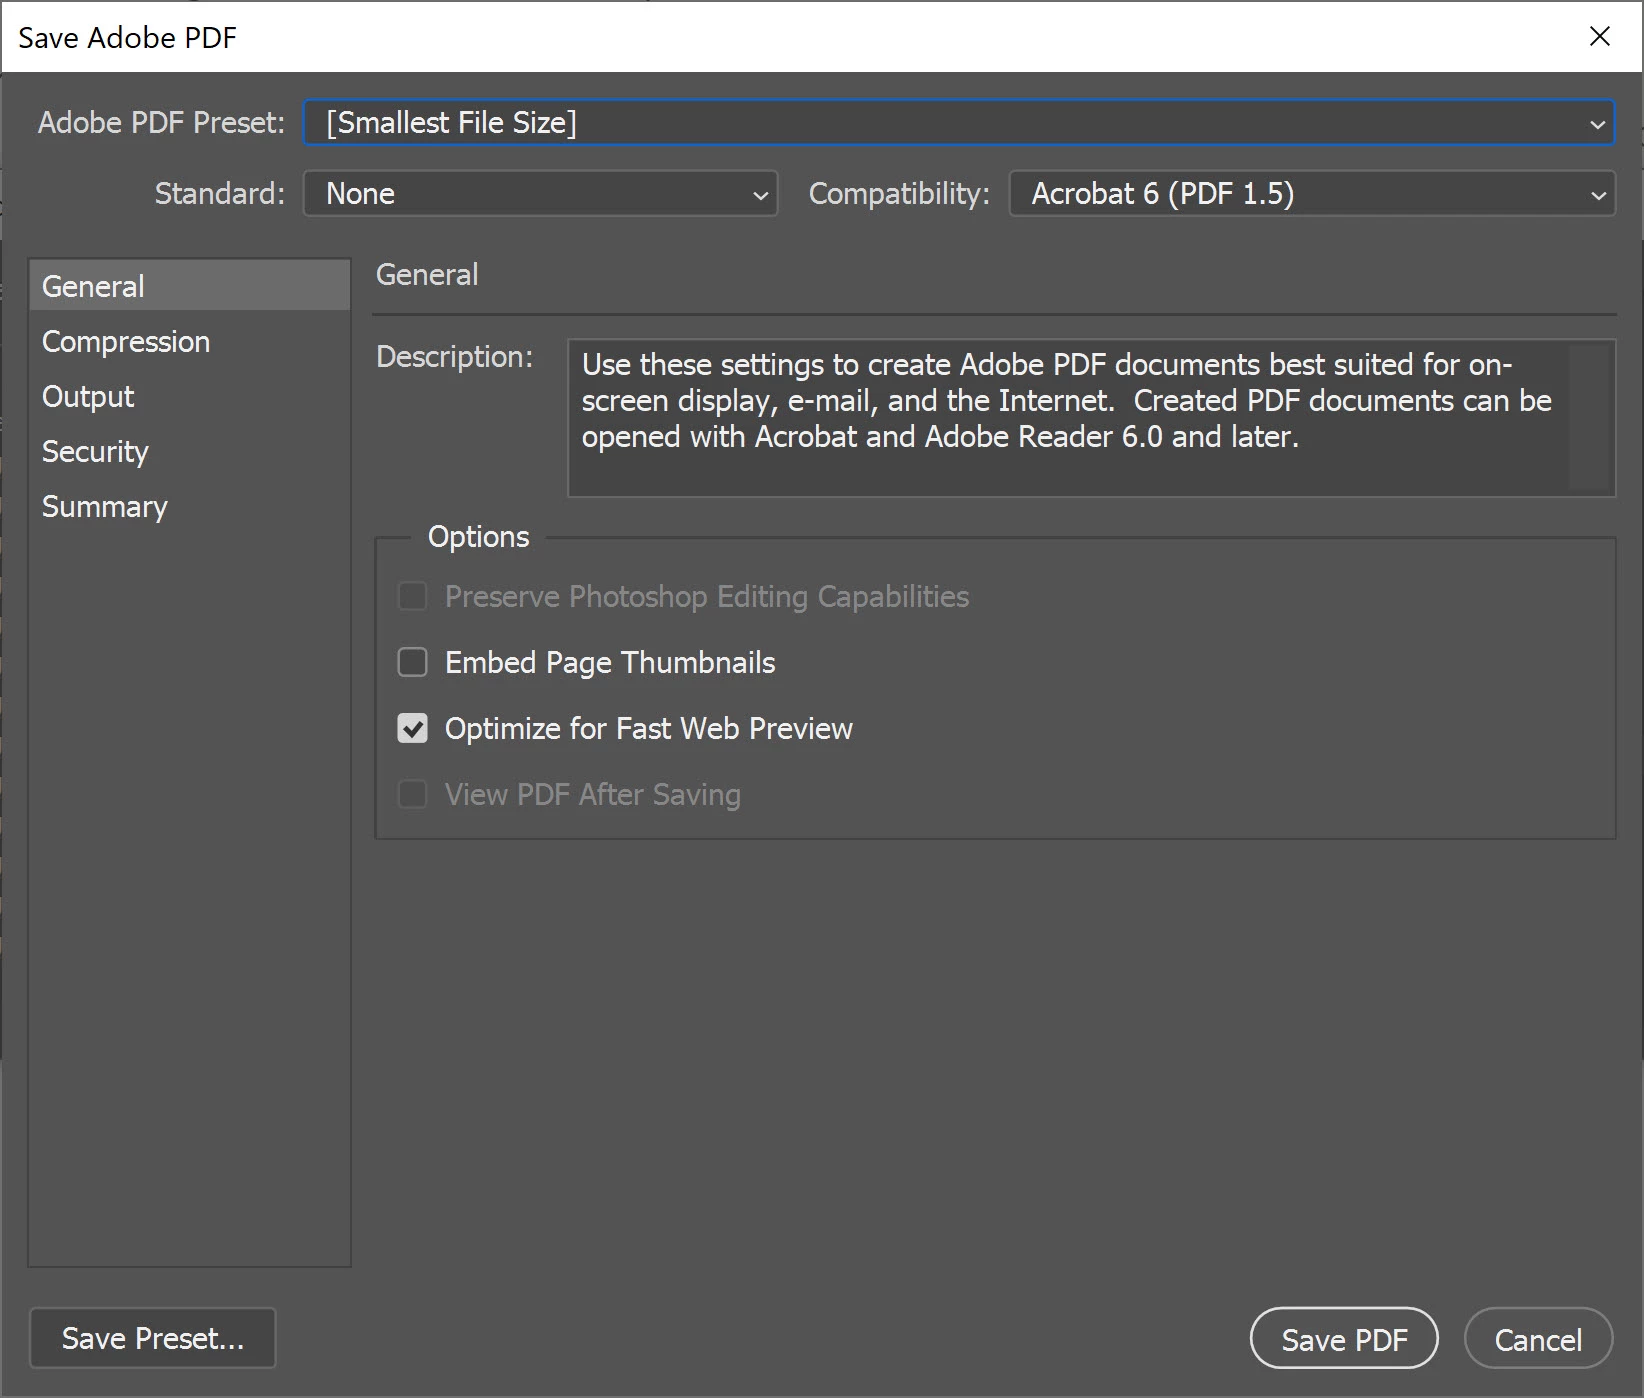Click the Save PDF button
The image size is (1644, 1398).
point(1344,1339)
